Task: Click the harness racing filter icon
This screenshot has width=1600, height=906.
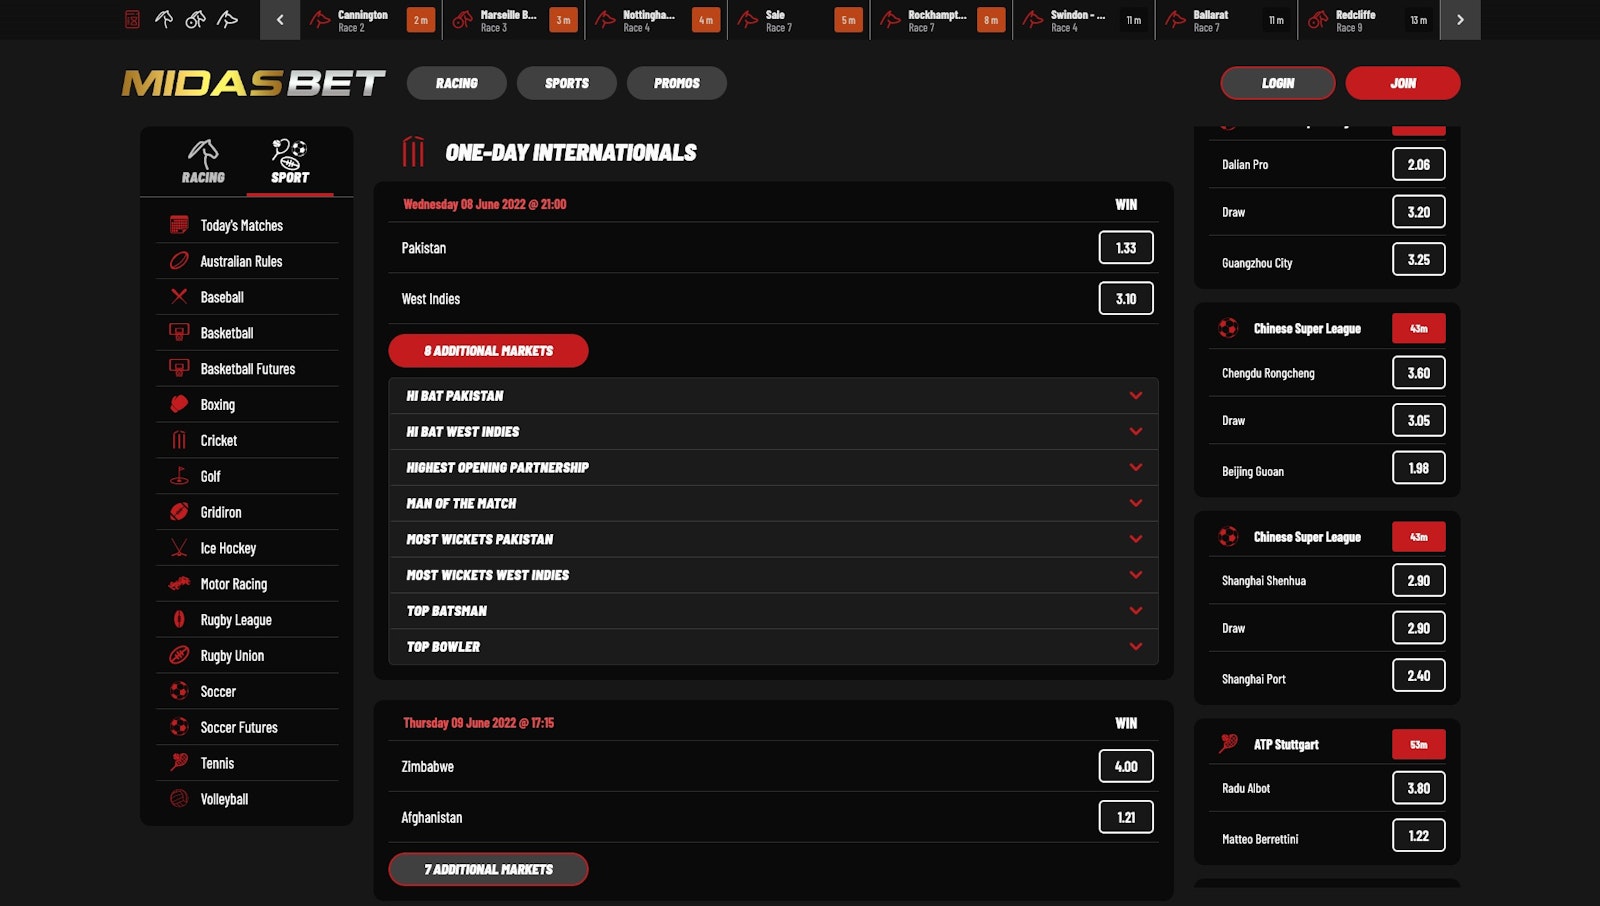Action: coord(196,19)
